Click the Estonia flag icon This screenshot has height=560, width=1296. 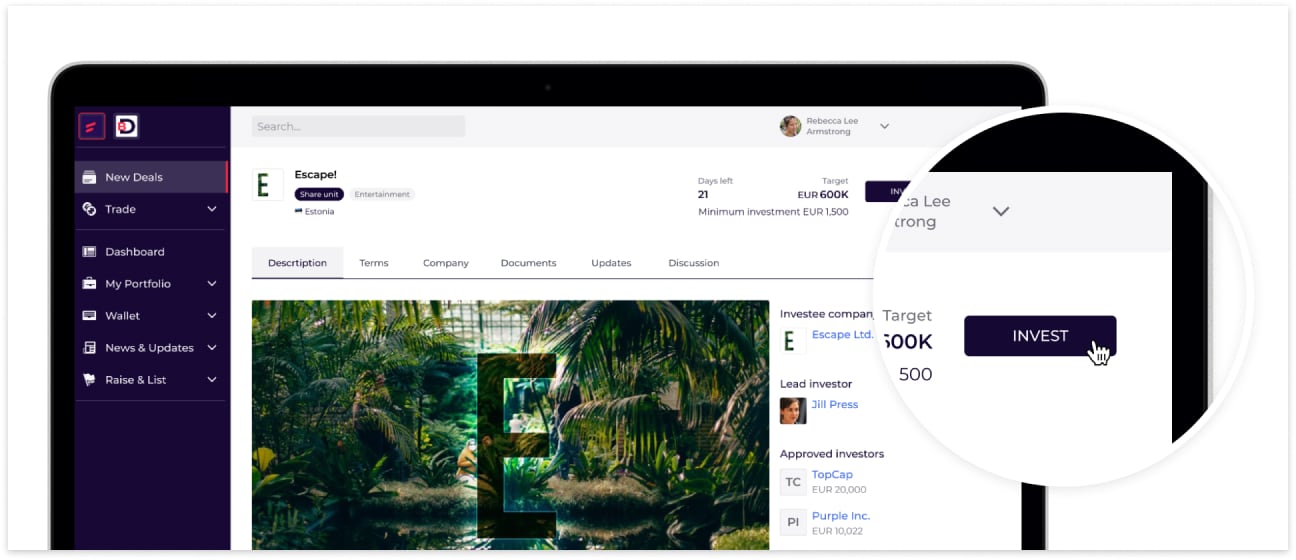pos(298,212)
